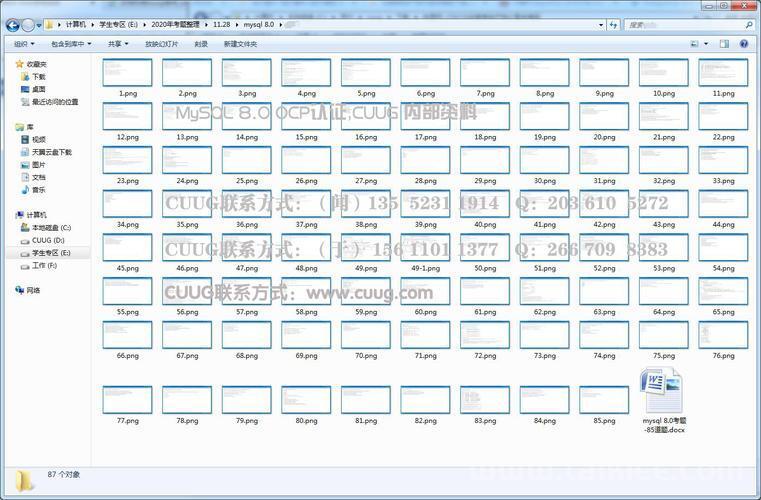Select the 1.png thumbnail

coord(128,73)
